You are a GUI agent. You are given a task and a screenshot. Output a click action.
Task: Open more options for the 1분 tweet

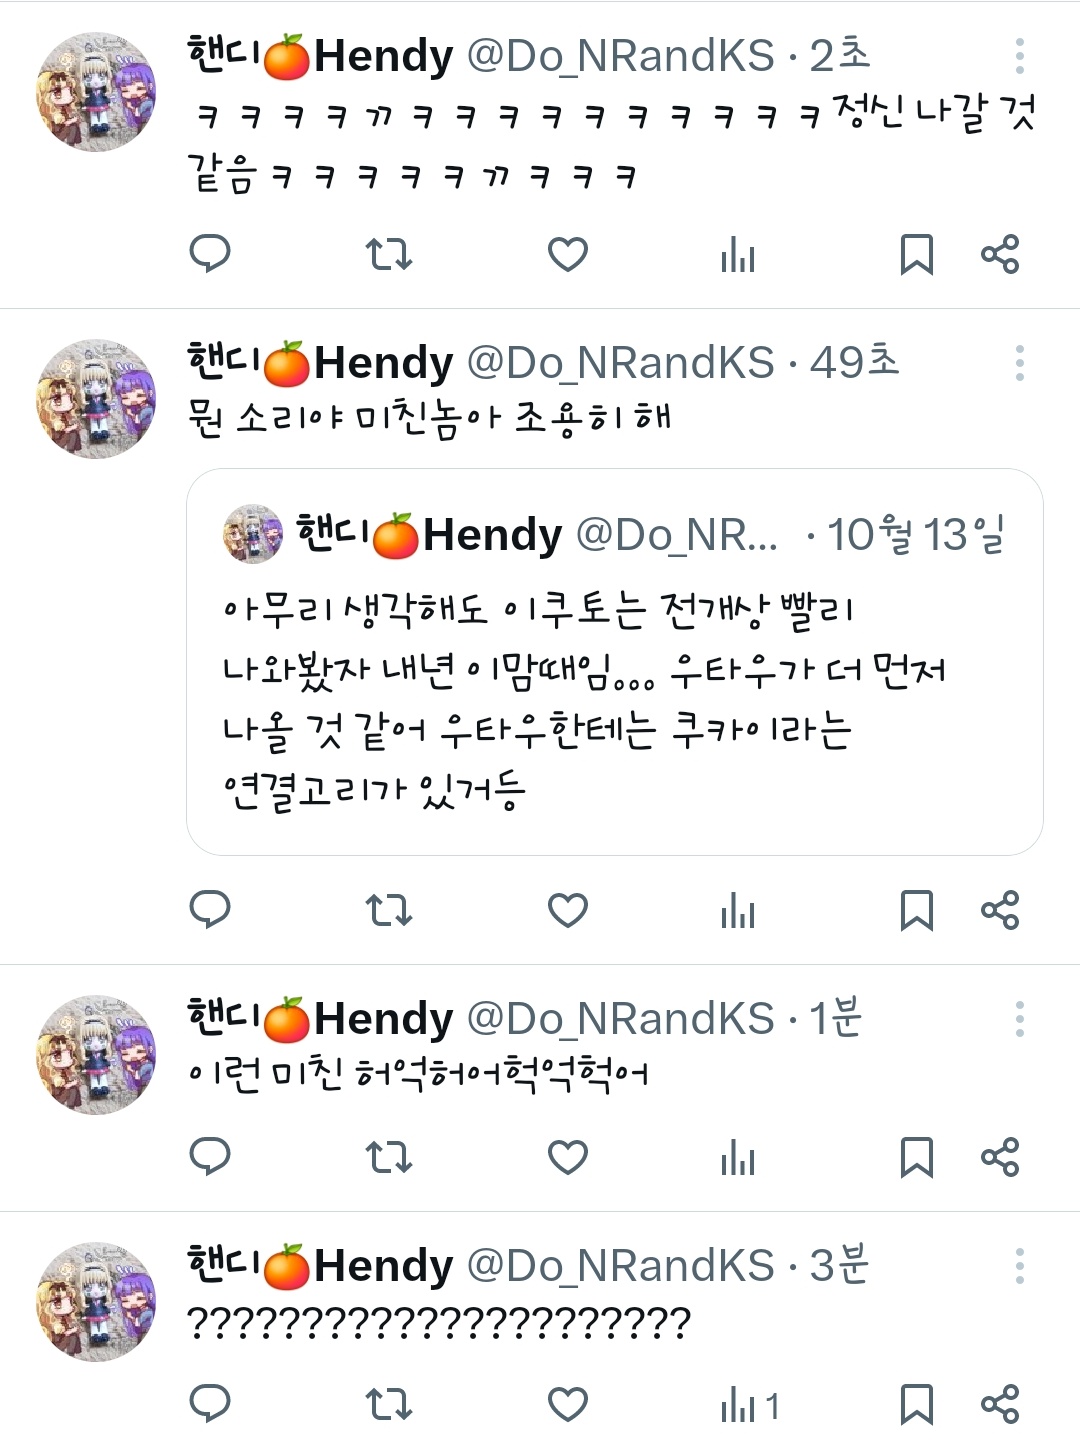1019,1019
